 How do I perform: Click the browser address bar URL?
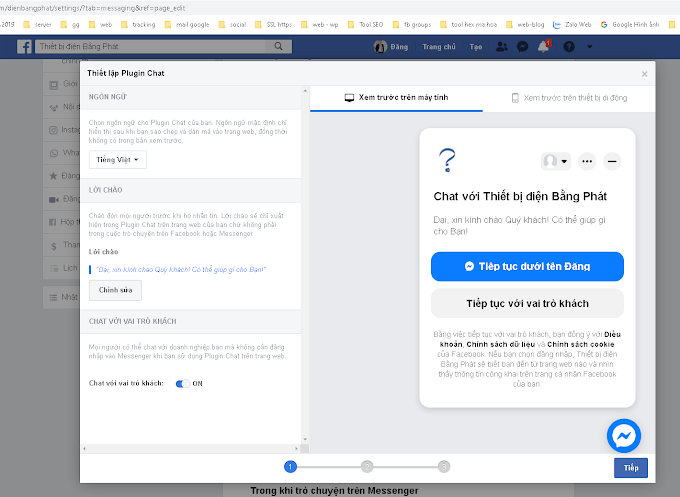93,8
